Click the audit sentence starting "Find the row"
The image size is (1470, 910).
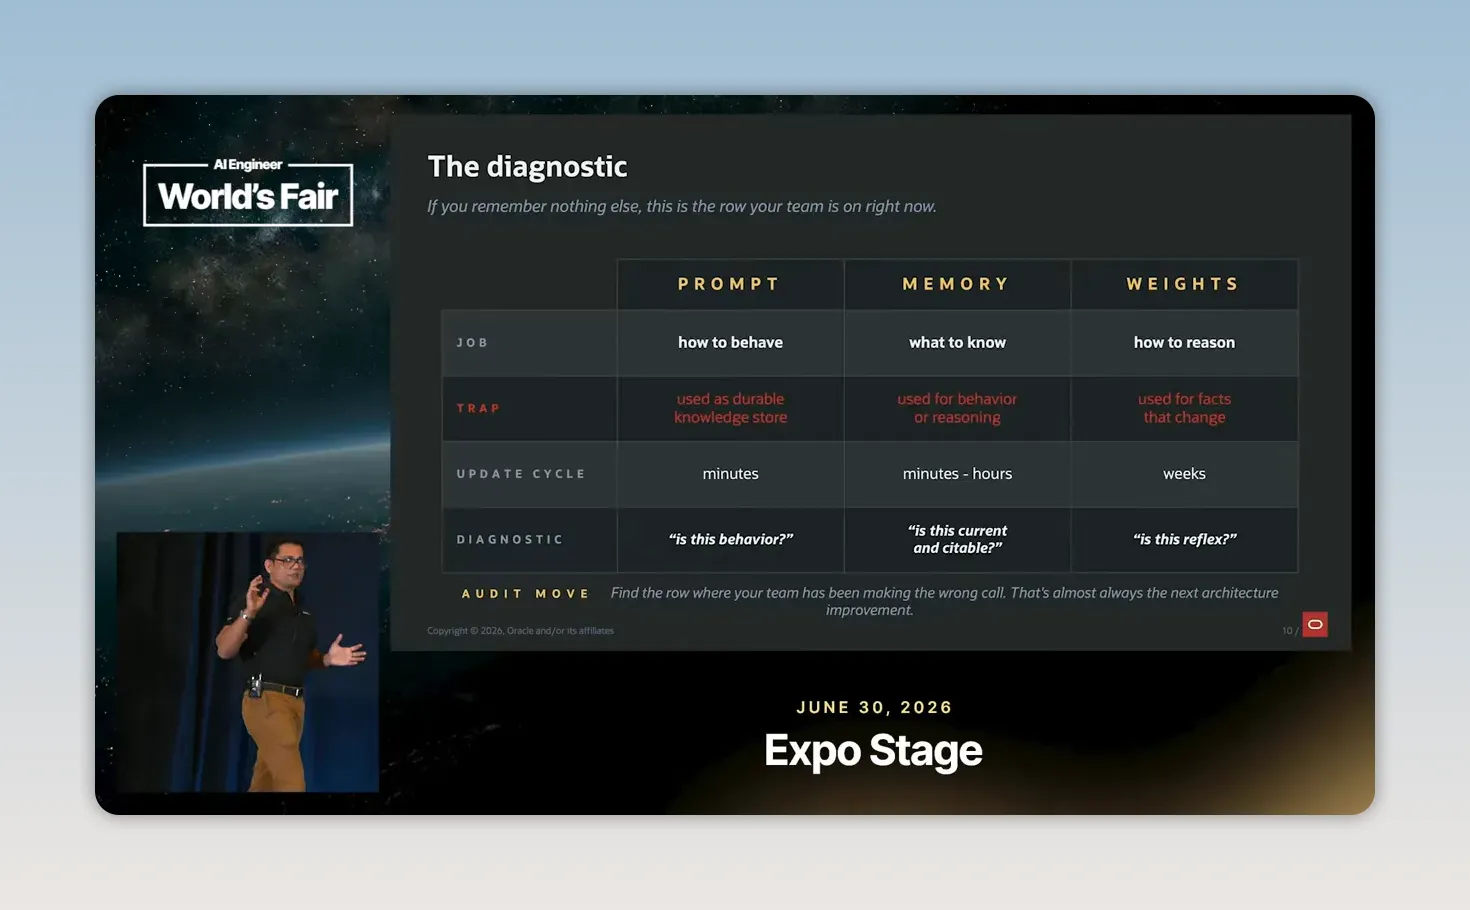944,601
